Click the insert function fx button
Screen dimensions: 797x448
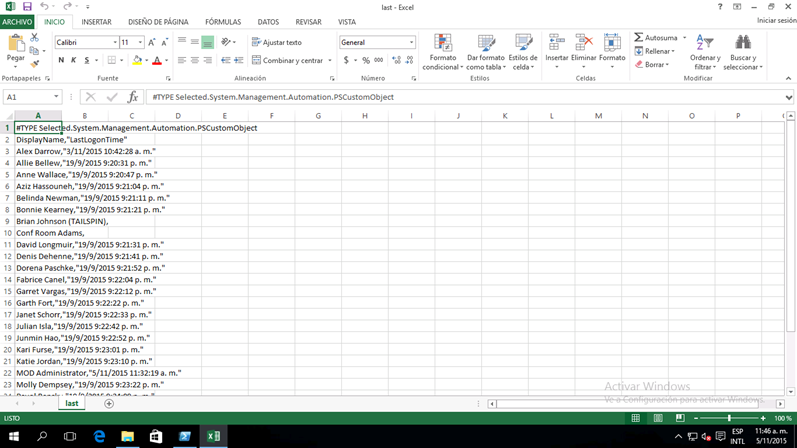pos(133,97)
